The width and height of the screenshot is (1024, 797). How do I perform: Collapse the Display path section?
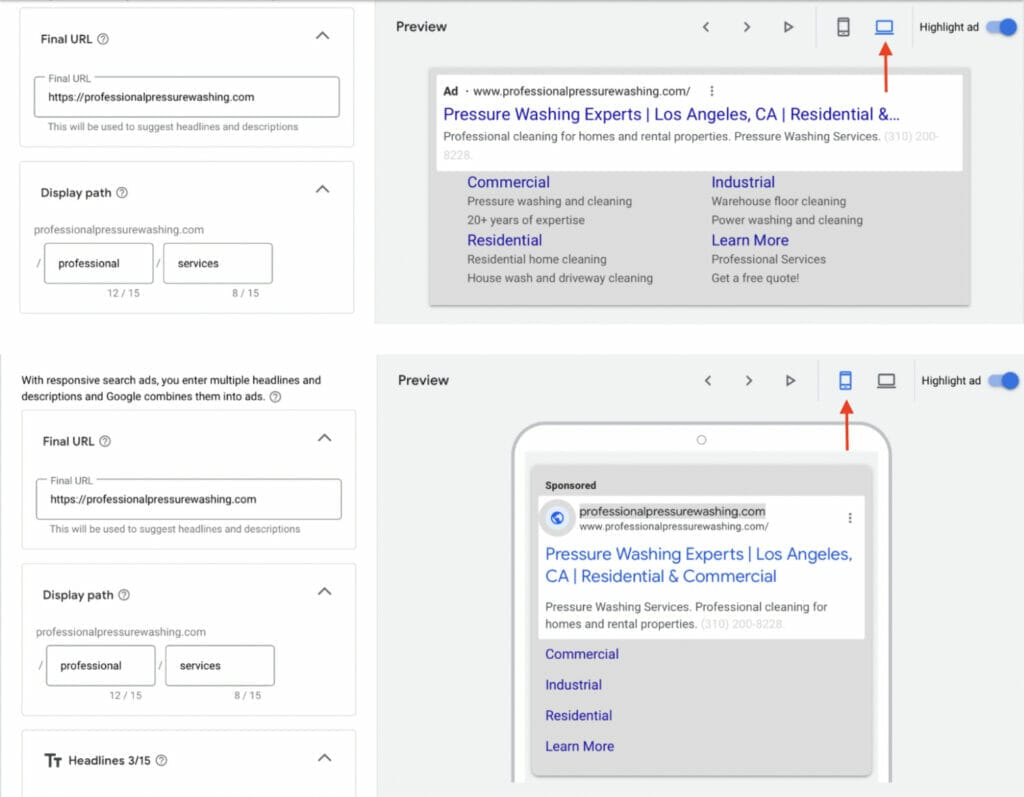[x=322, y=187]
